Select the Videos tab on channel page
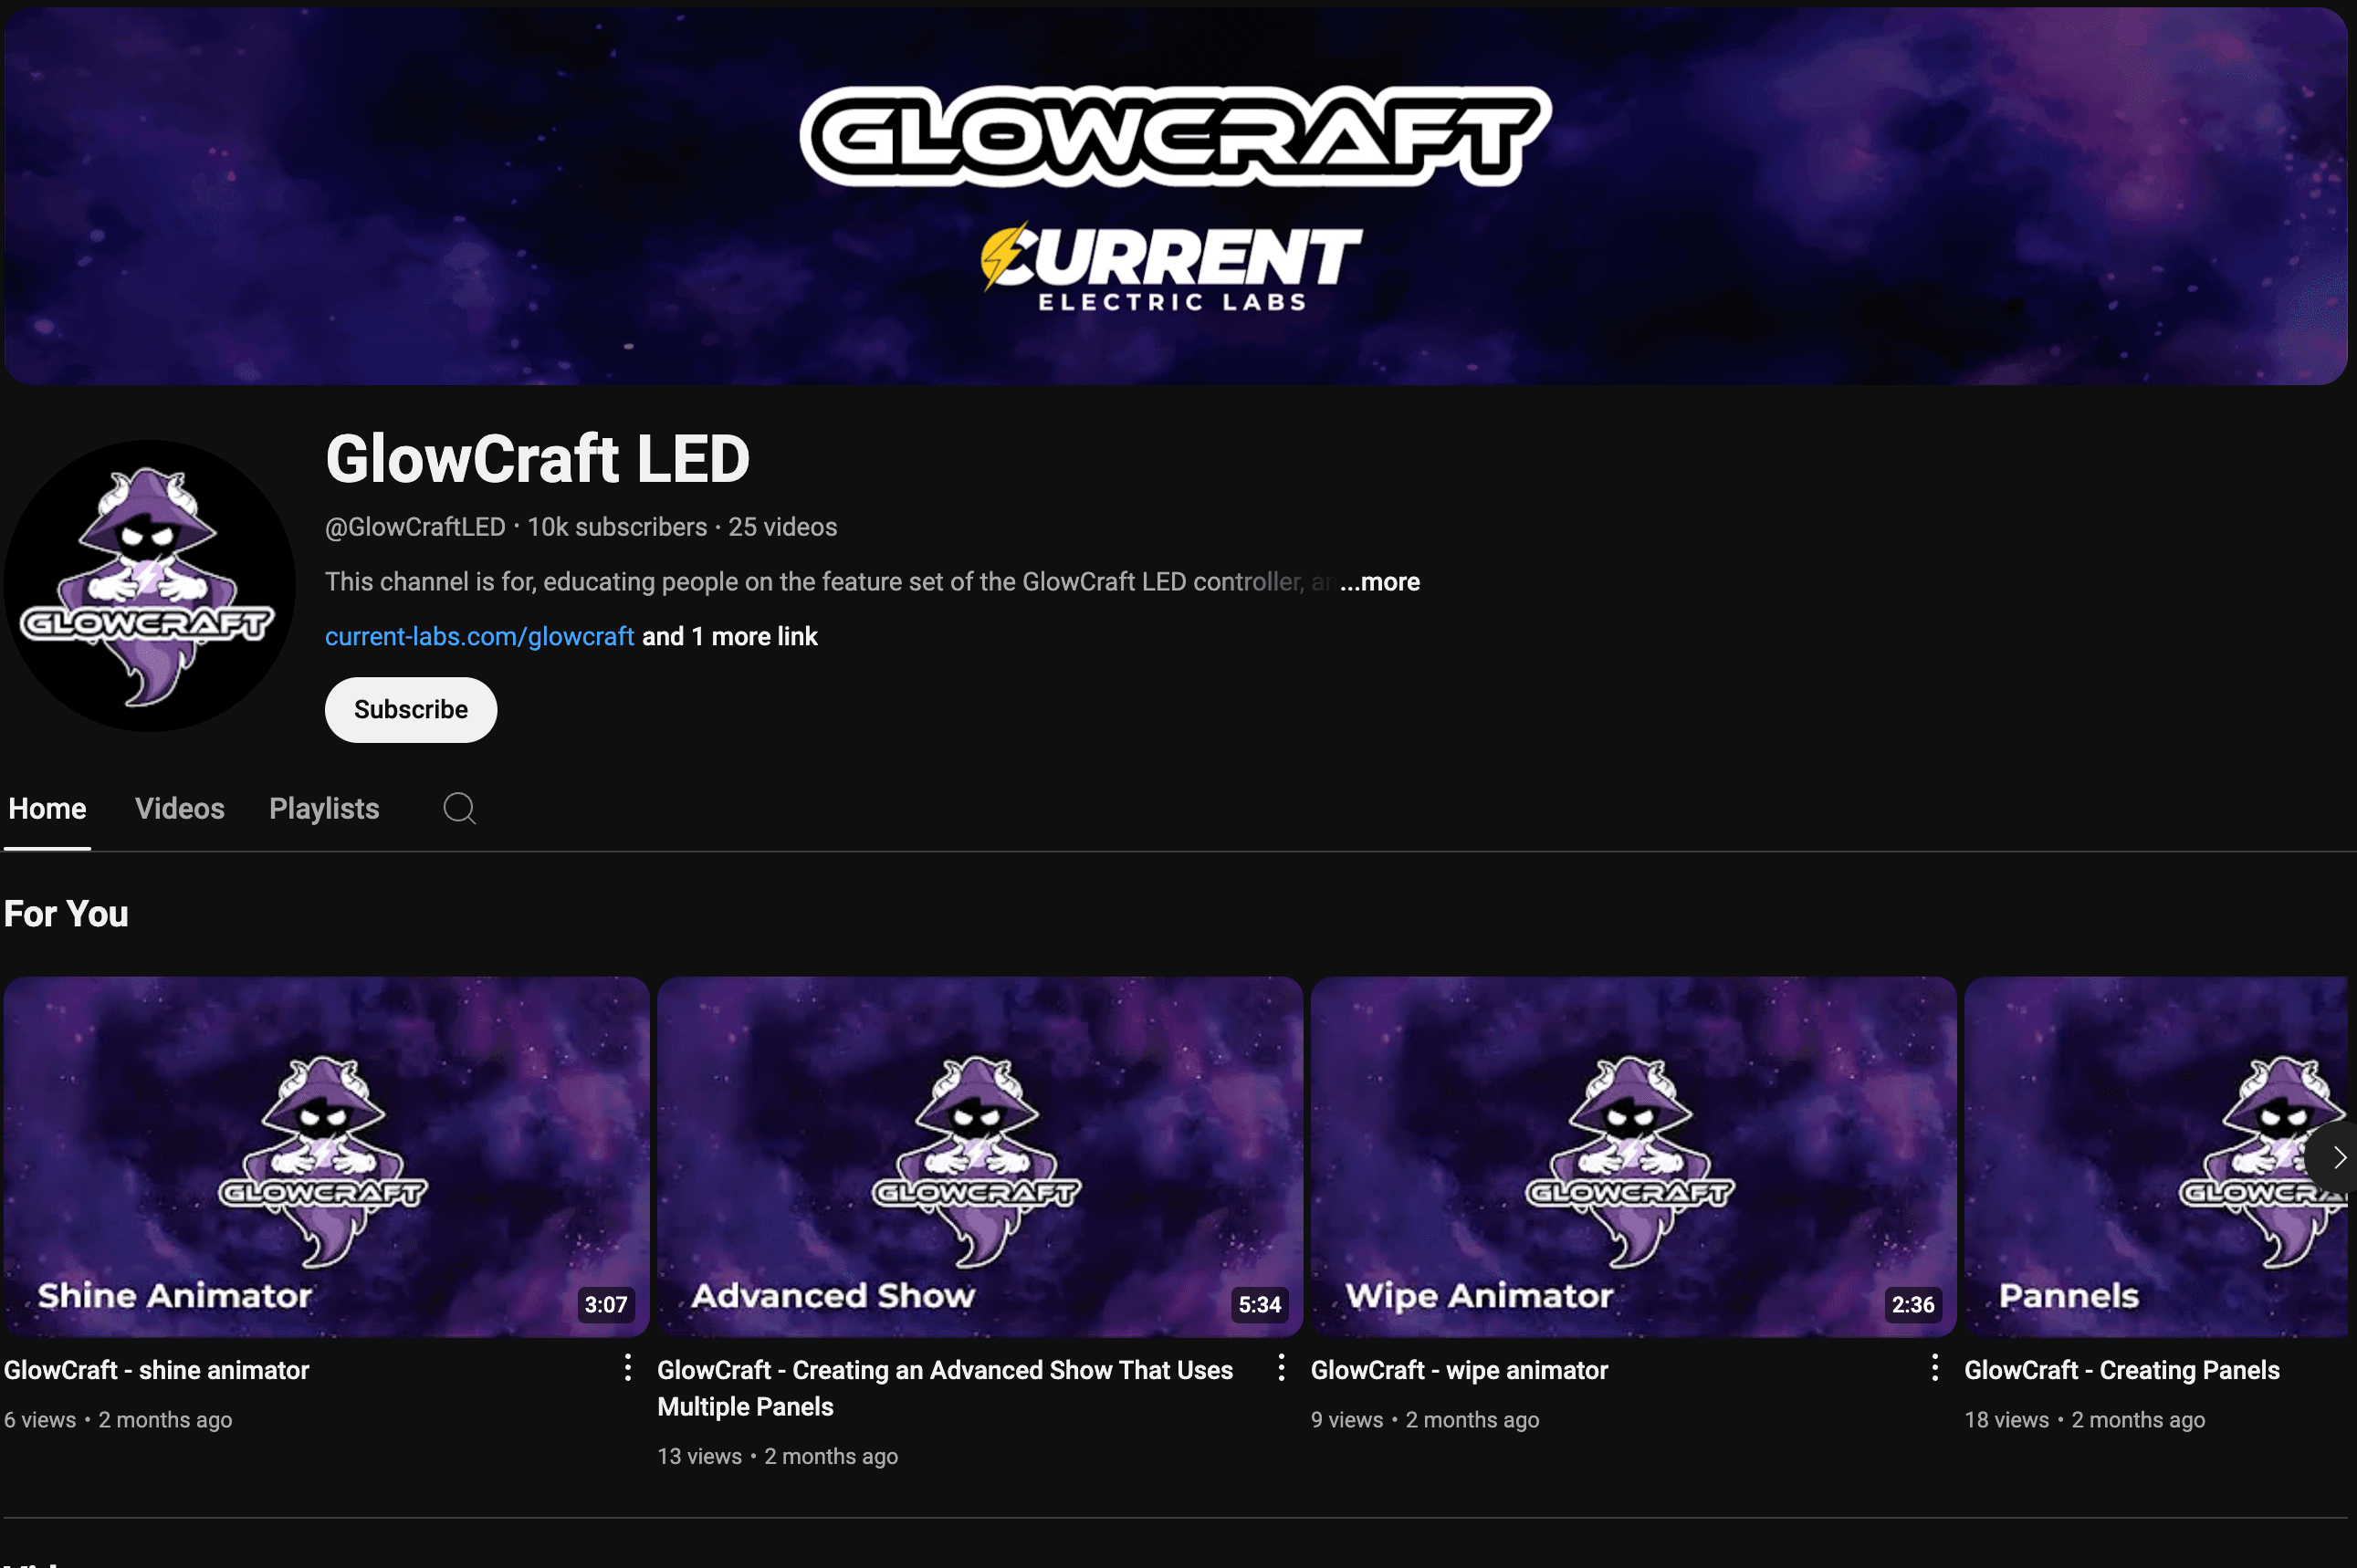 coord(179,807)
